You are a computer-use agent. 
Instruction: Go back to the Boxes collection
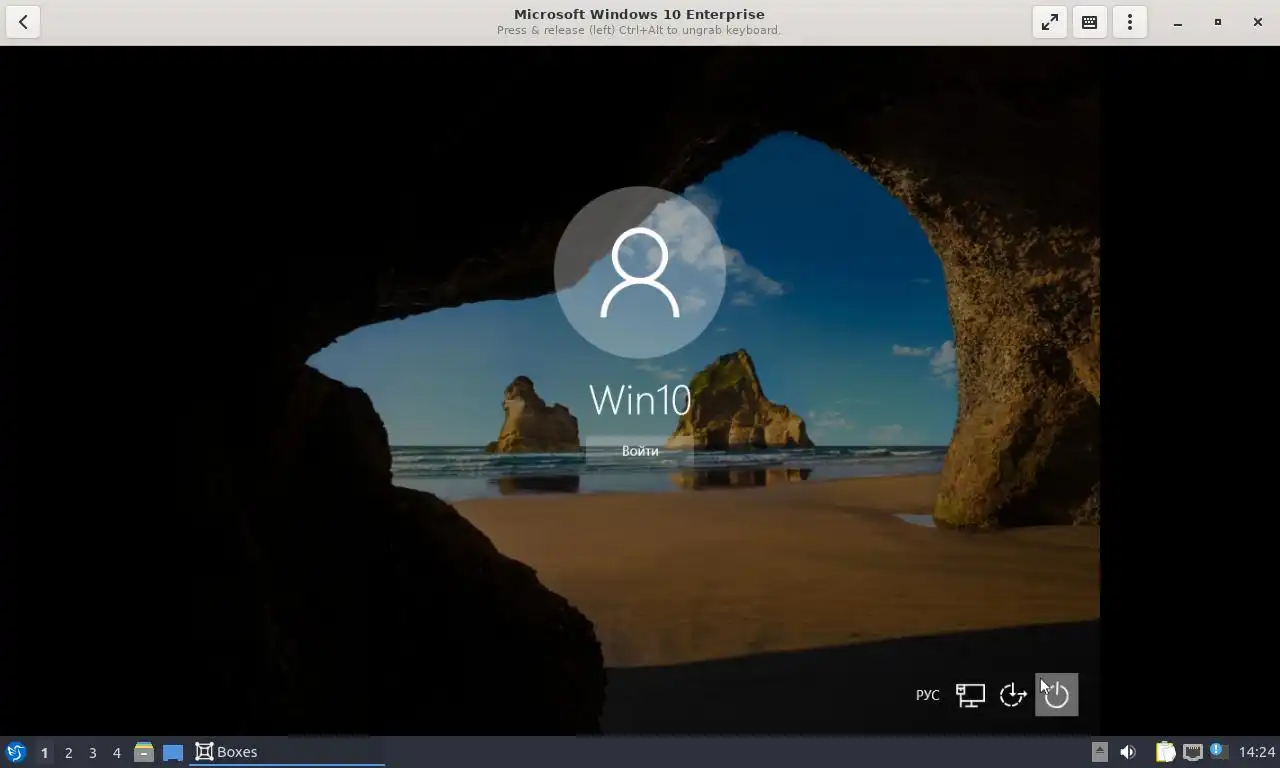[23, 22]
